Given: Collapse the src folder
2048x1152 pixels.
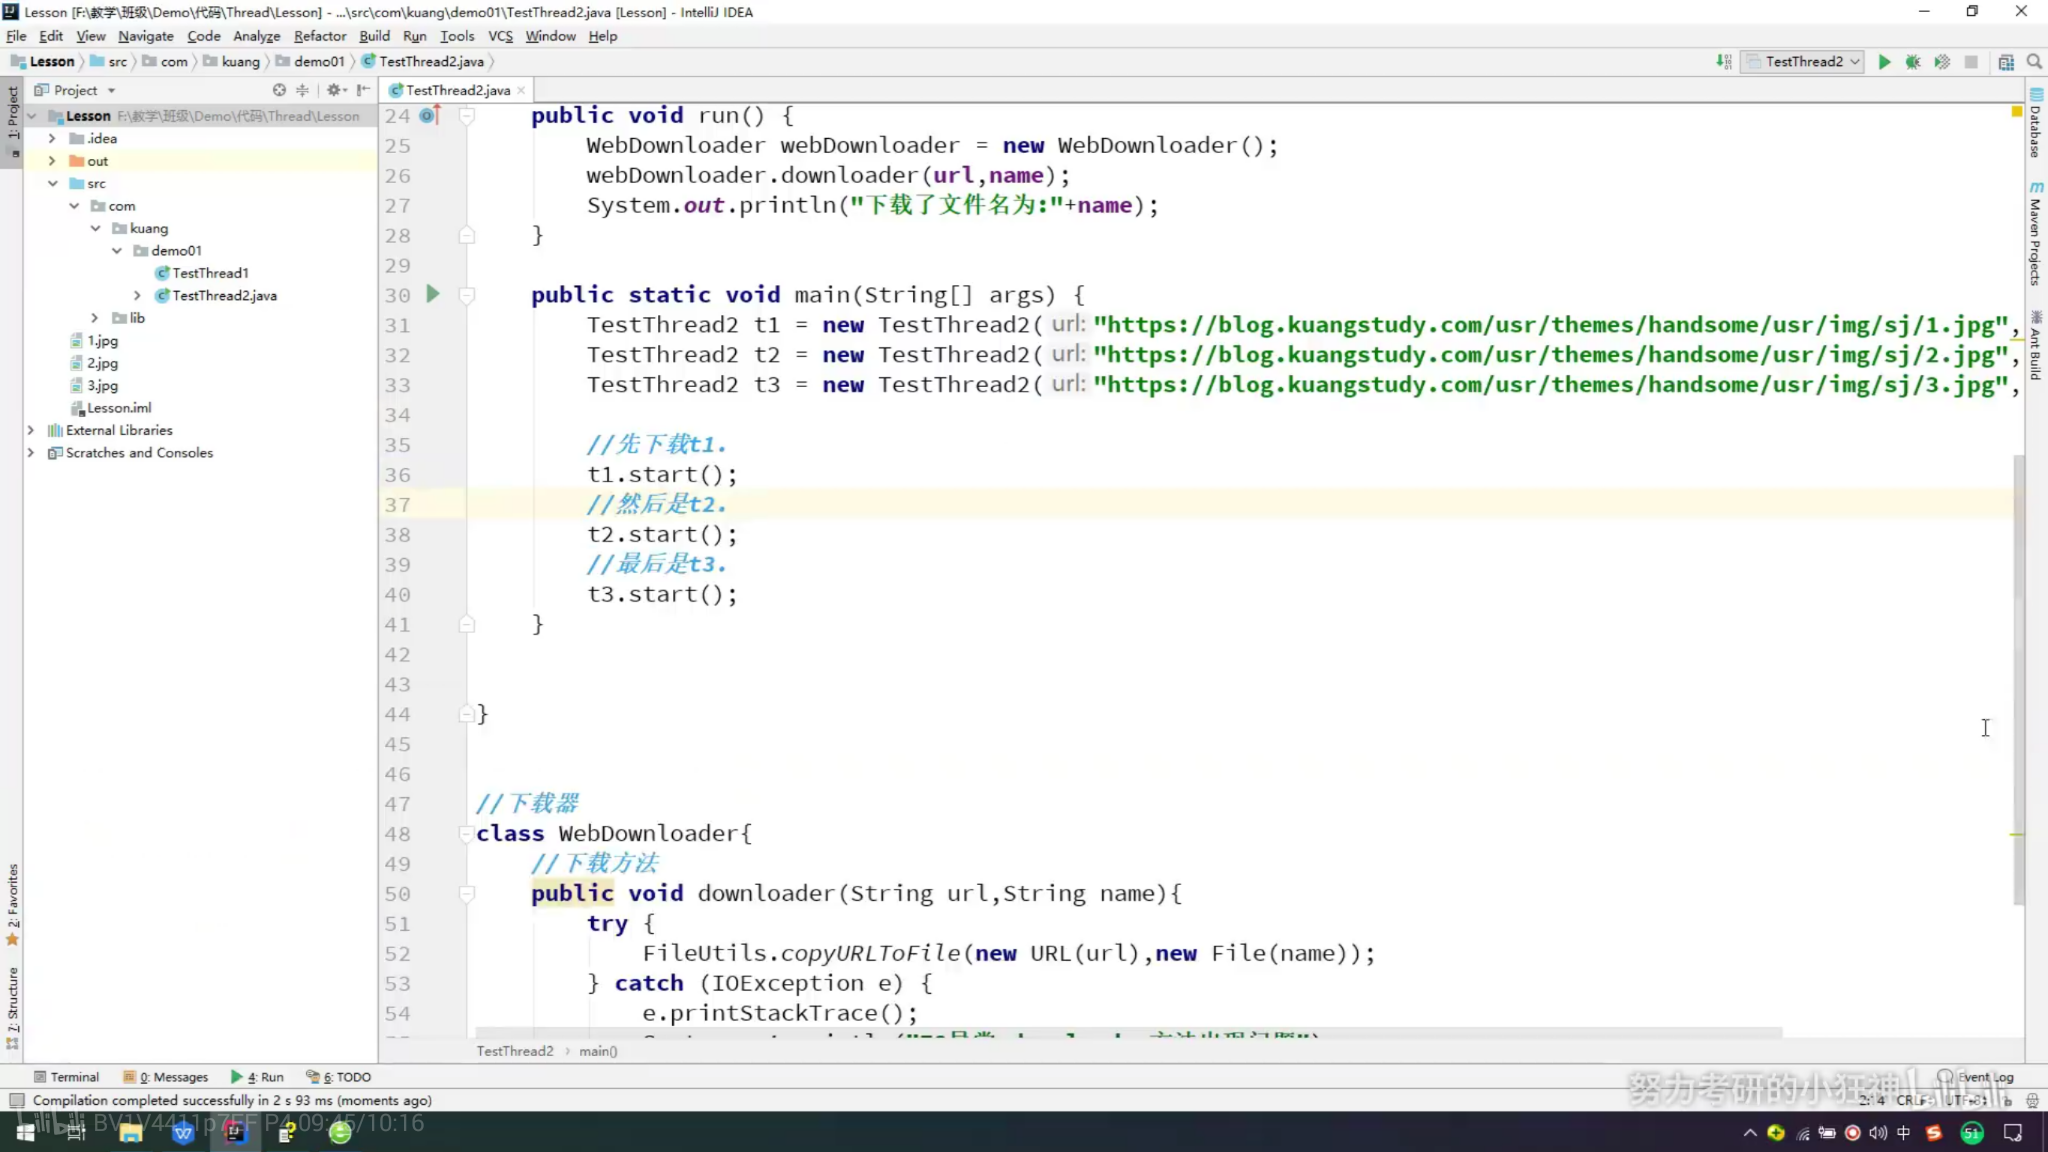Looking at the screenshot, I should tap(52, 183).
